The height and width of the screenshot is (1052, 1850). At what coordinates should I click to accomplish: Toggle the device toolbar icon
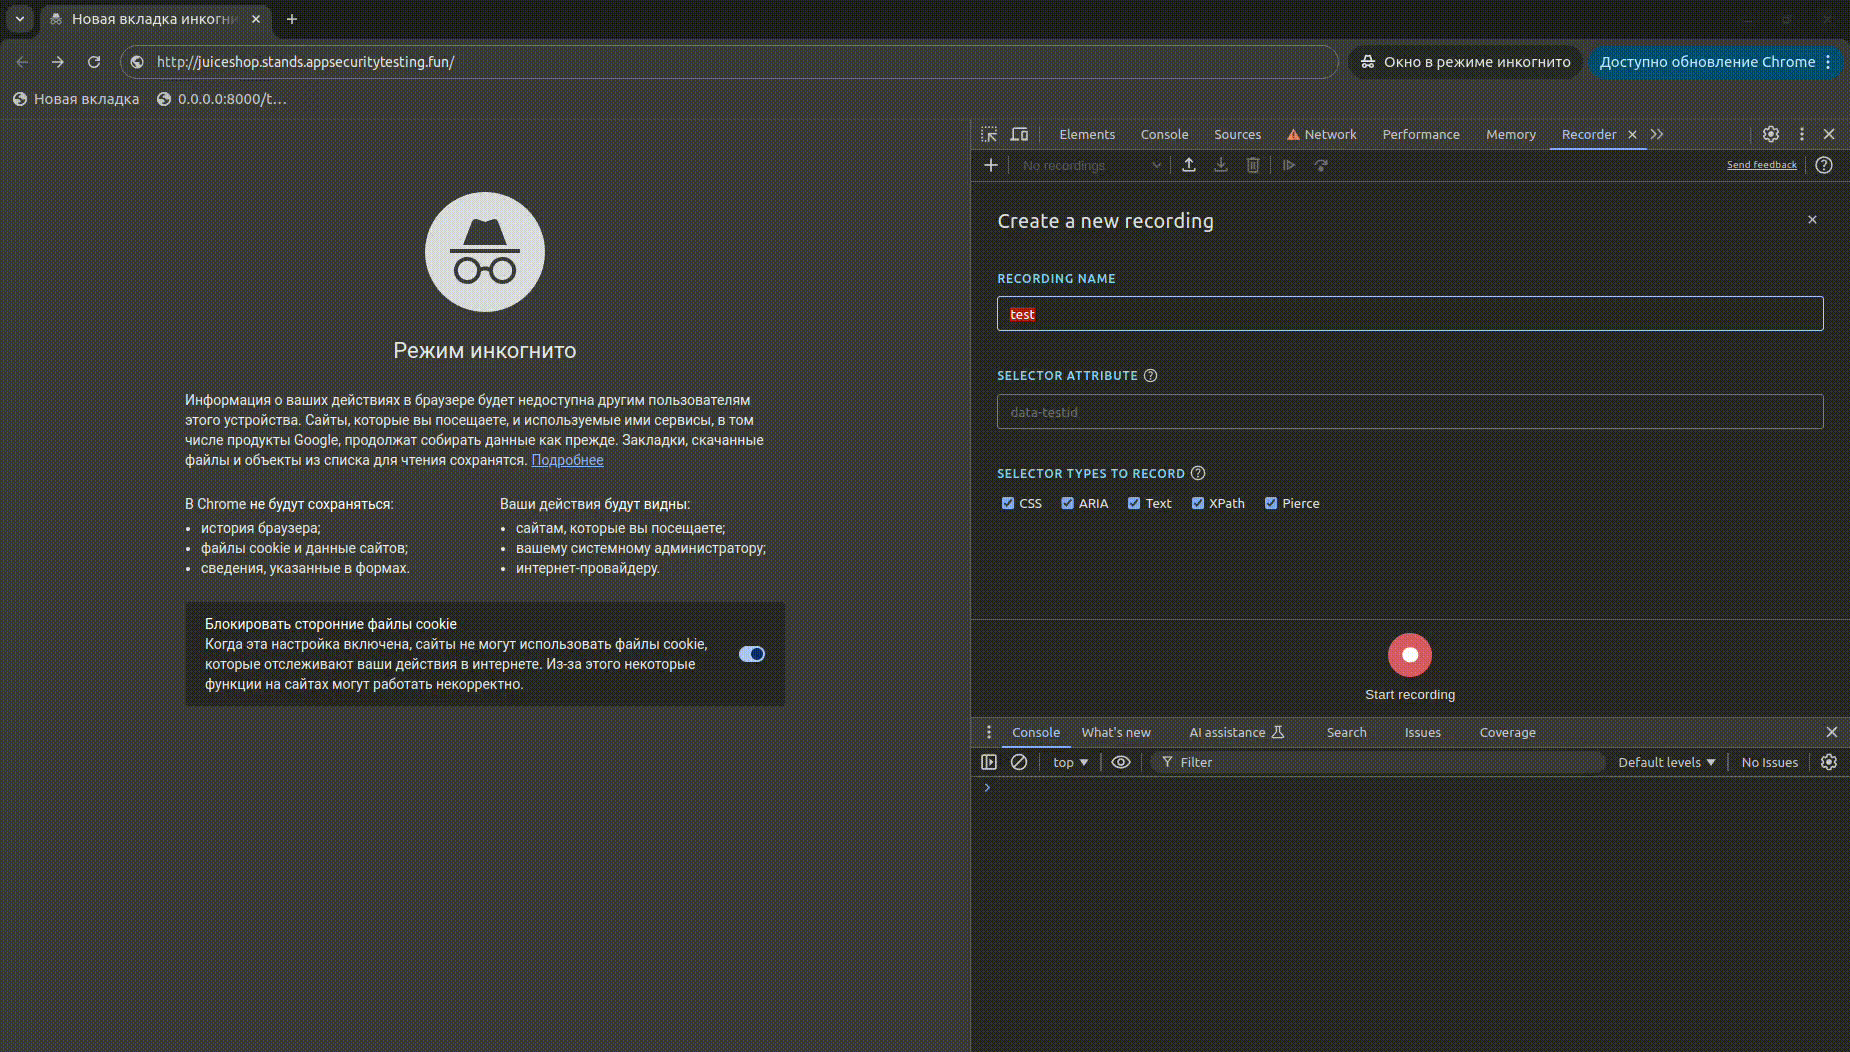tap(1019, 134)
